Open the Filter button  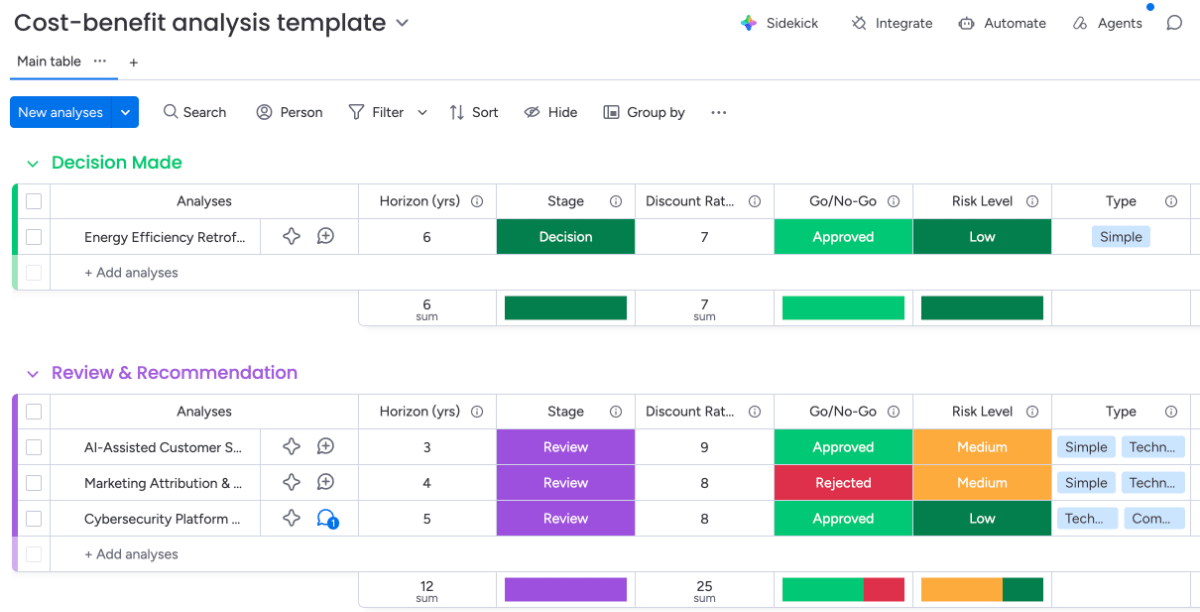click(376, 112)
